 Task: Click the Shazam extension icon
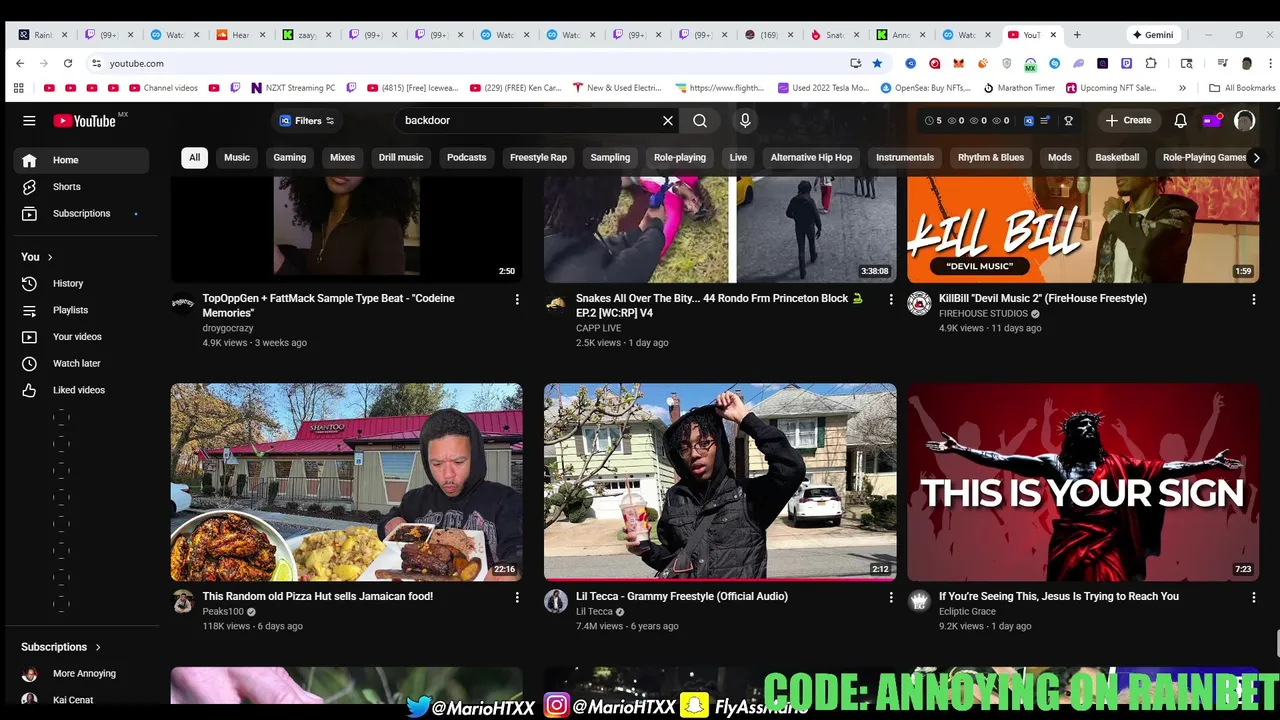(1054, 63)
